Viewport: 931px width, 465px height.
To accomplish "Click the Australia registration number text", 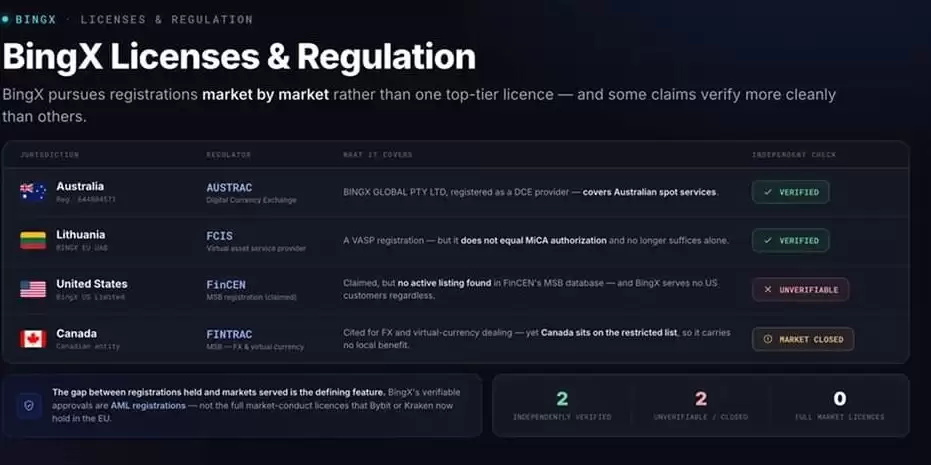I will coord(86,200).
